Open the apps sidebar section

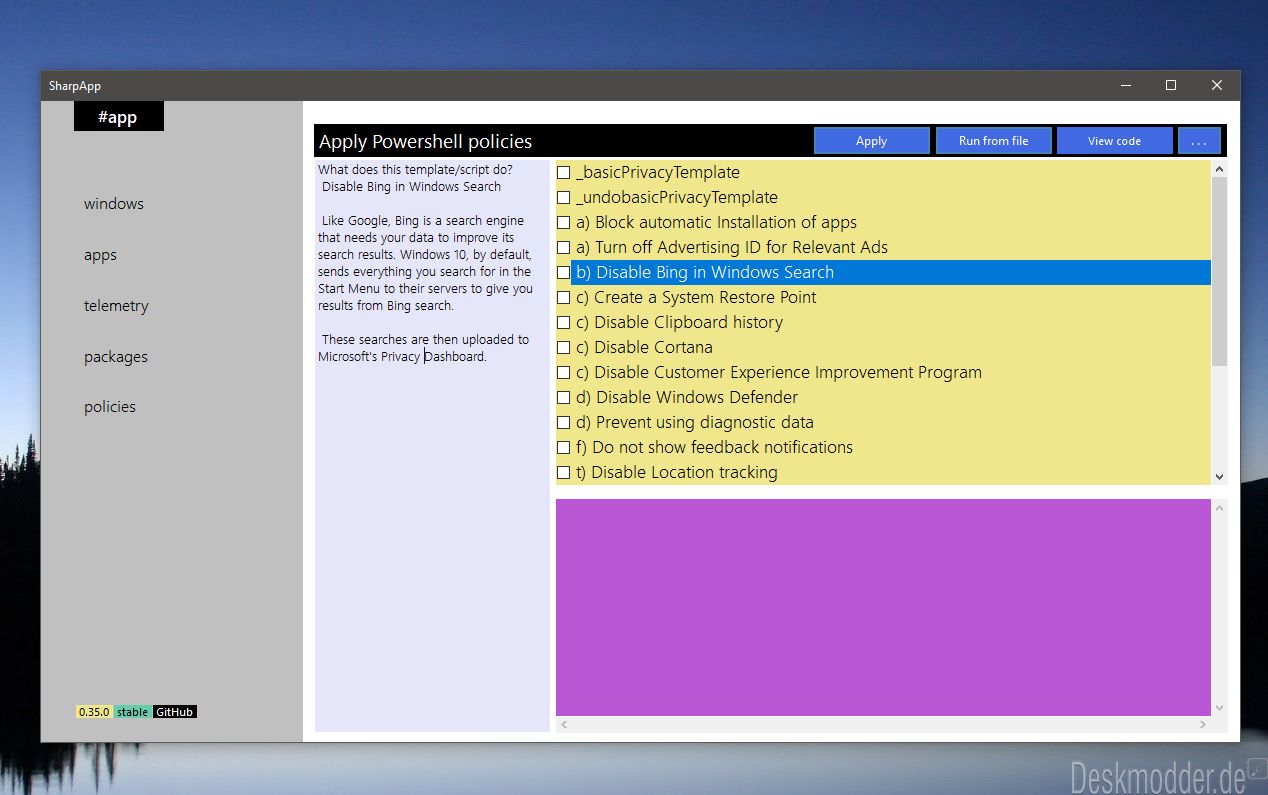coord(100,255)
